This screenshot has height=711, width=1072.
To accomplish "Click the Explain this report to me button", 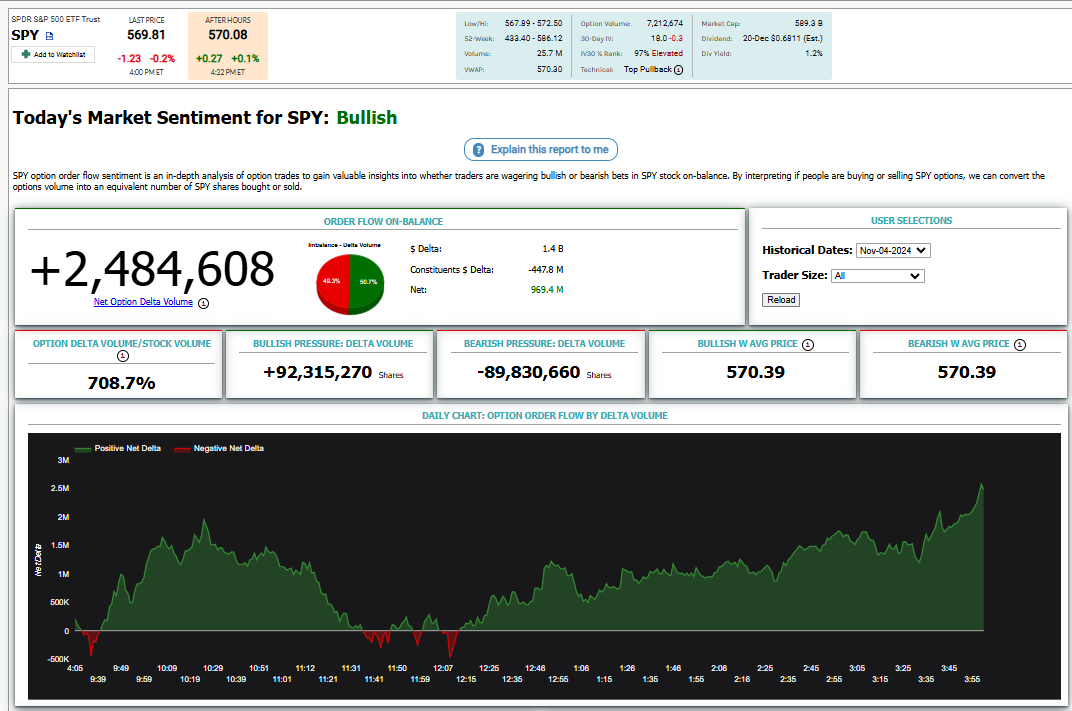I will click(541, 150).
